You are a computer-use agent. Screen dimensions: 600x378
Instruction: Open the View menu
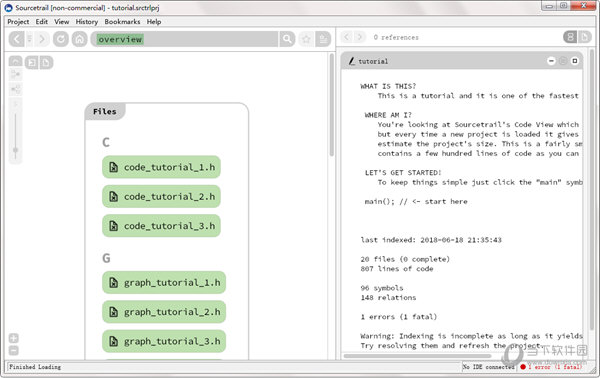point(62,22)
